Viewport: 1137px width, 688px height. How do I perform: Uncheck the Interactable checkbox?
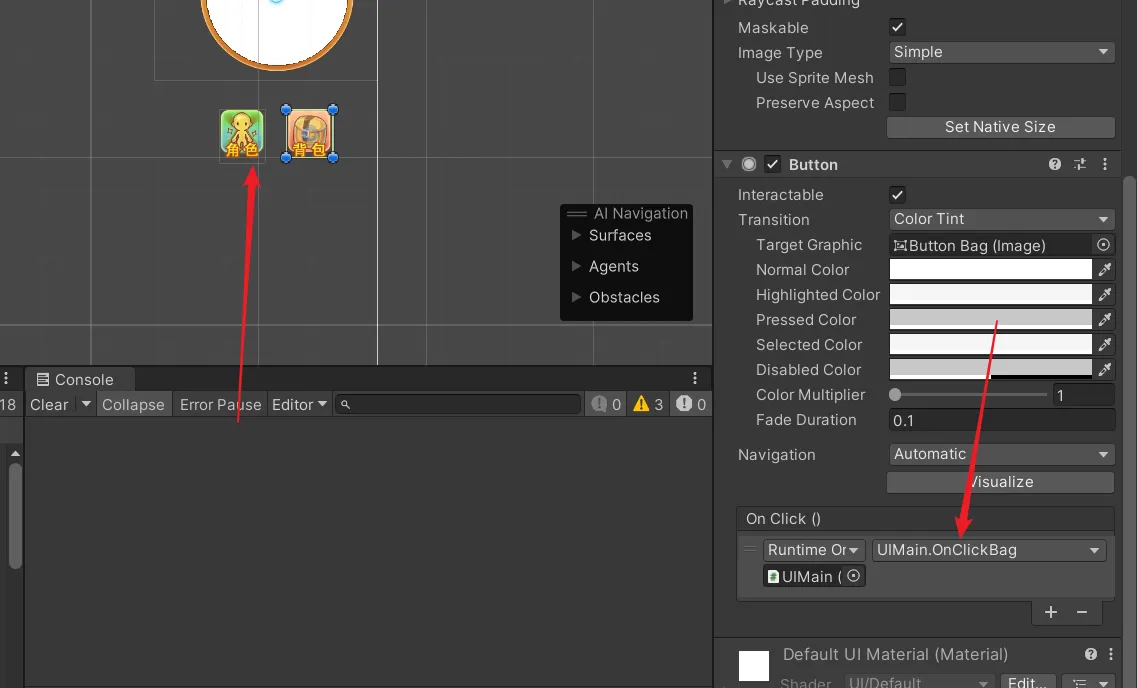coord(897,195)
